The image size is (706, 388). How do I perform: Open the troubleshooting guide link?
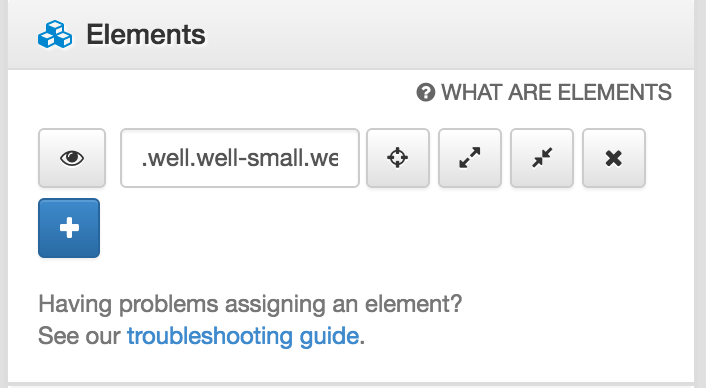coord(243,336)
